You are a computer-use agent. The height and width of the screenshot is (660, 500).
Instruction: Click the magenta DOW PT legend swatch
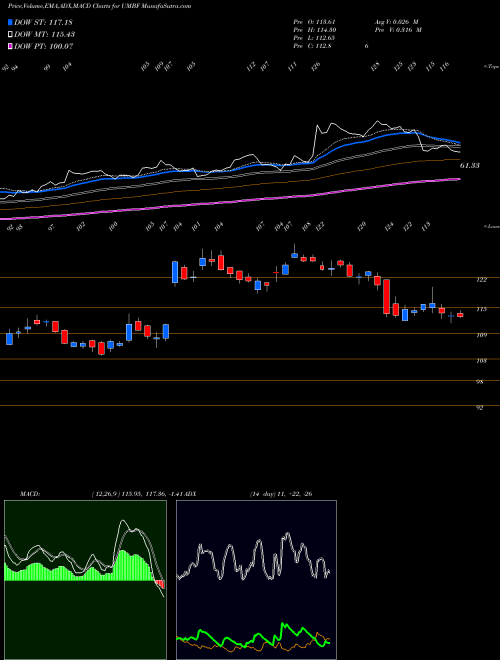(10, 46)
